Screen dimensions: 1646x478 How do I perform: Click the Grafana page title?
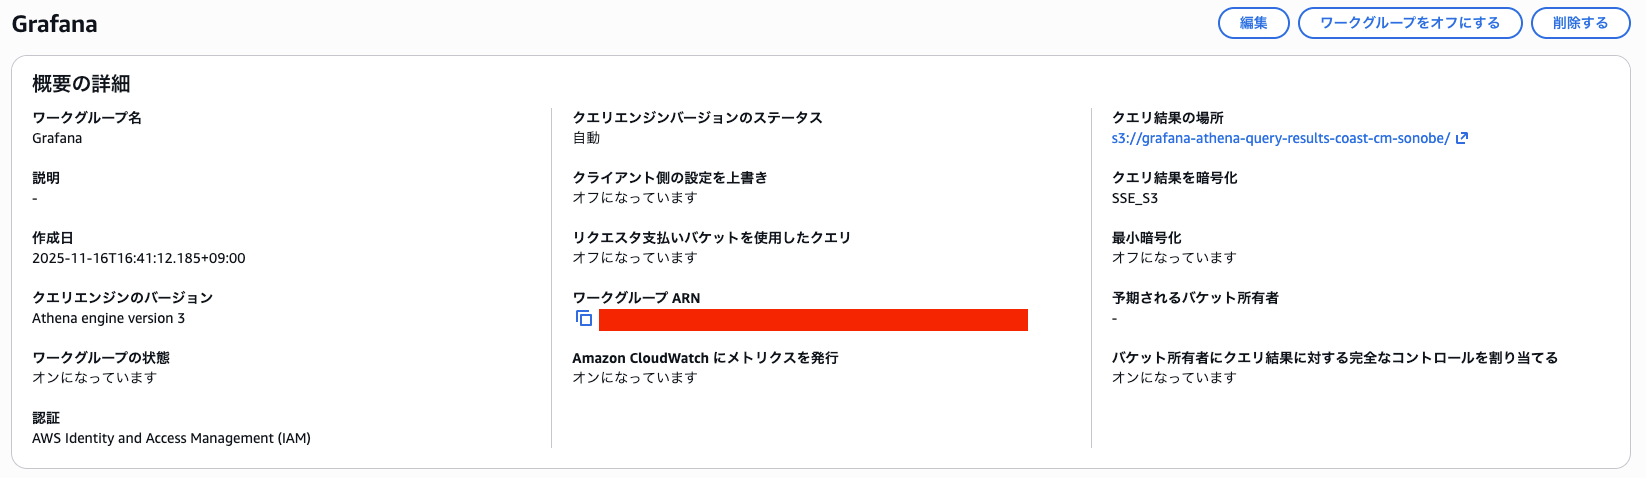[55, 24]
